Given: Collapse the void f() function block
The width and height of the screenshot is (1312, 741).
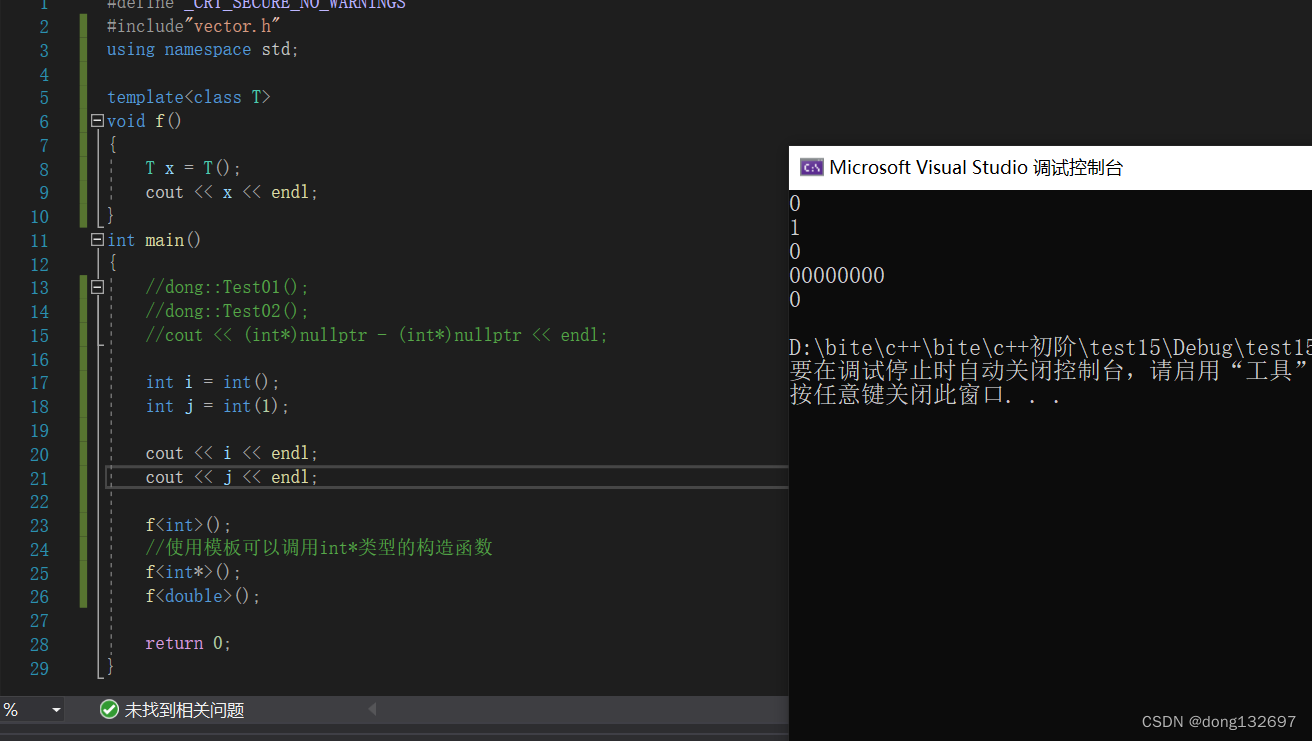Looking at the screenshot, I should point(97,121).
